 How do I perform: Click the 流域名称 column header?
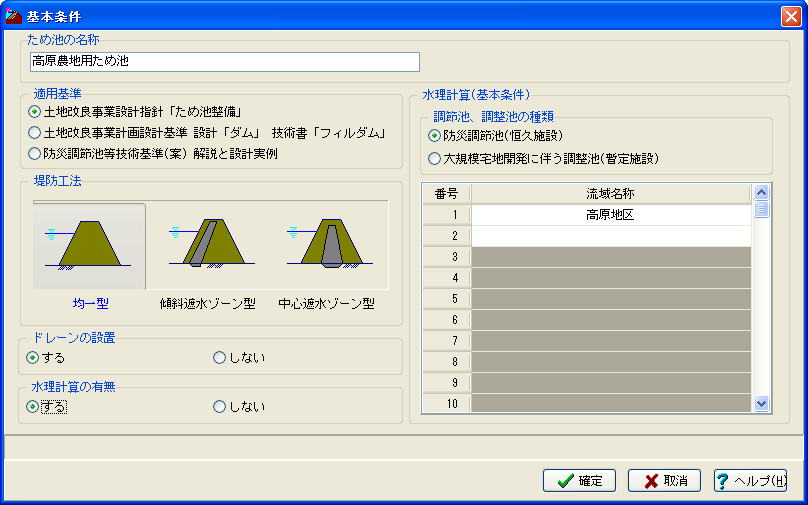tap(611, 194)
